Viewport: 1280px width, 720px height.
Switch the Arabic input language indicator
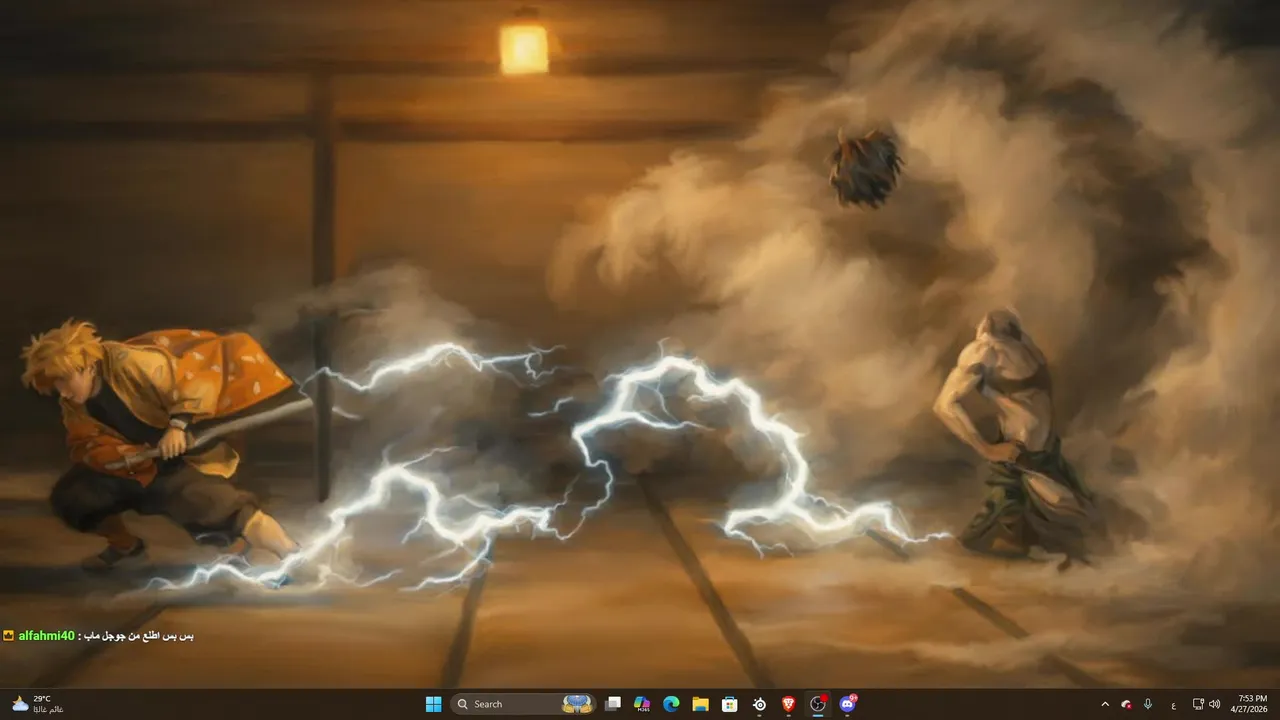point(1173,704)
